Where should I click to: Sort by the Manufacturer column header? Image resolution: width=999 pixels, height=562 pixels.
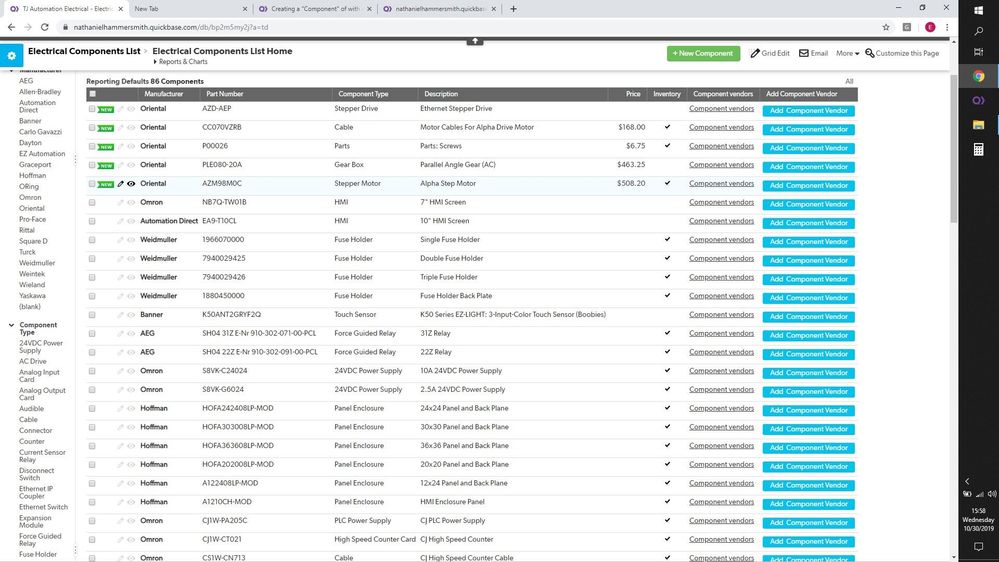164,94
